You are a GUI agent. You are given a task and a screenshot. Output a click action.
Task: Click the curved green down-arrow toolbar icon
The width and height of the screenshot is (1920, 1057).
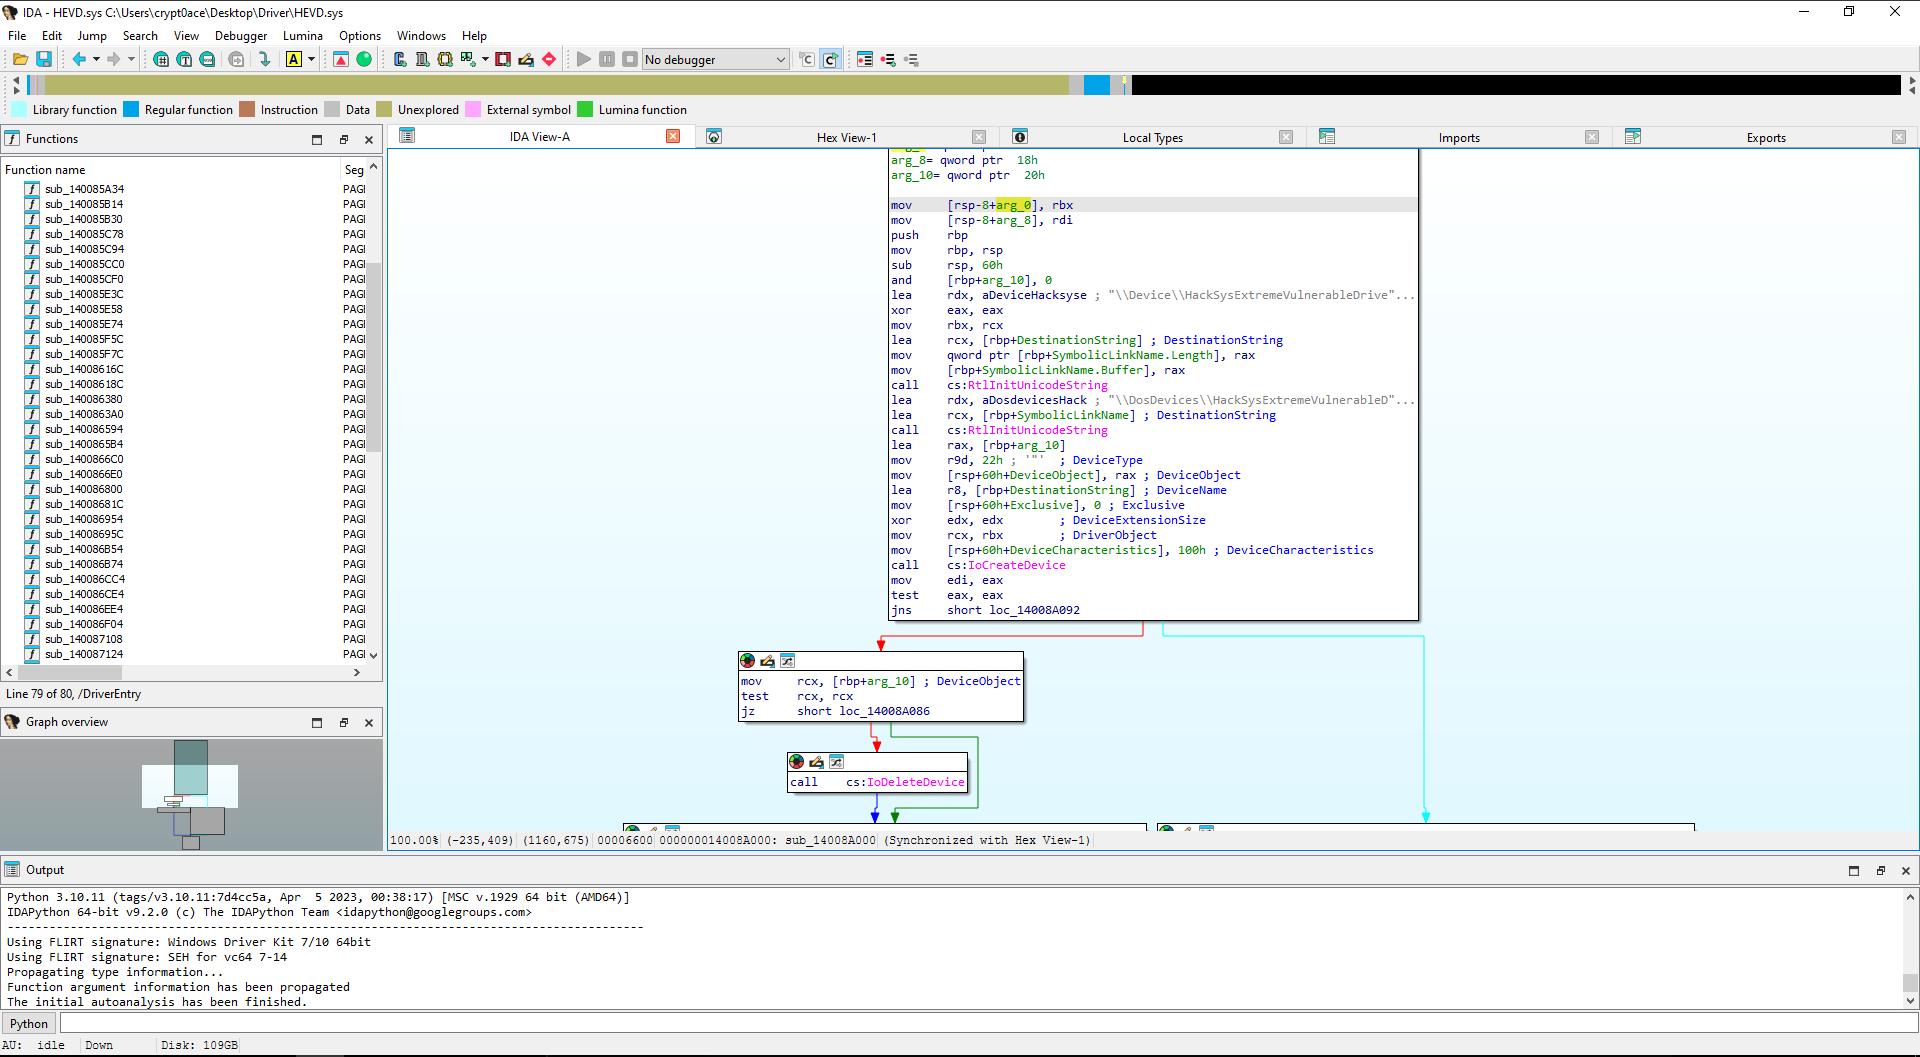(264, 60)
